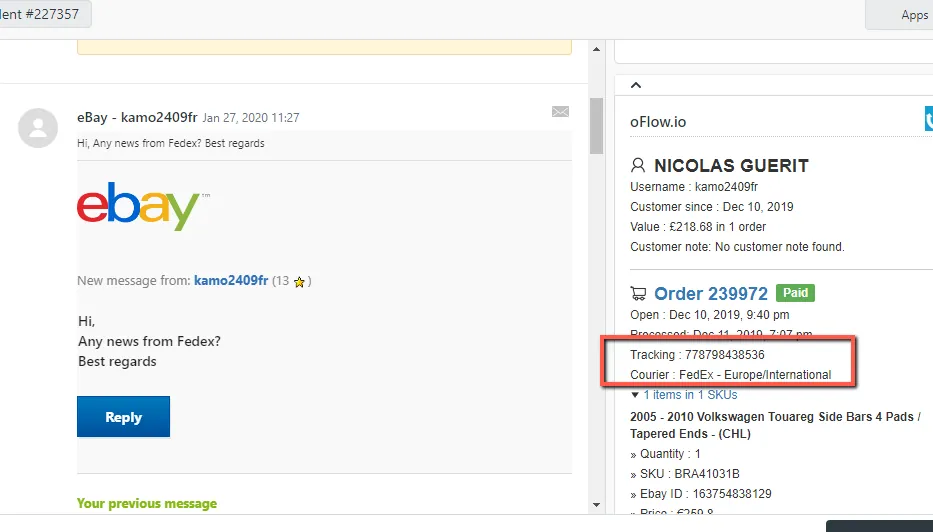Click the message pane scrollbar thumb
Screen dimensions: 933x532
[596, 126]
